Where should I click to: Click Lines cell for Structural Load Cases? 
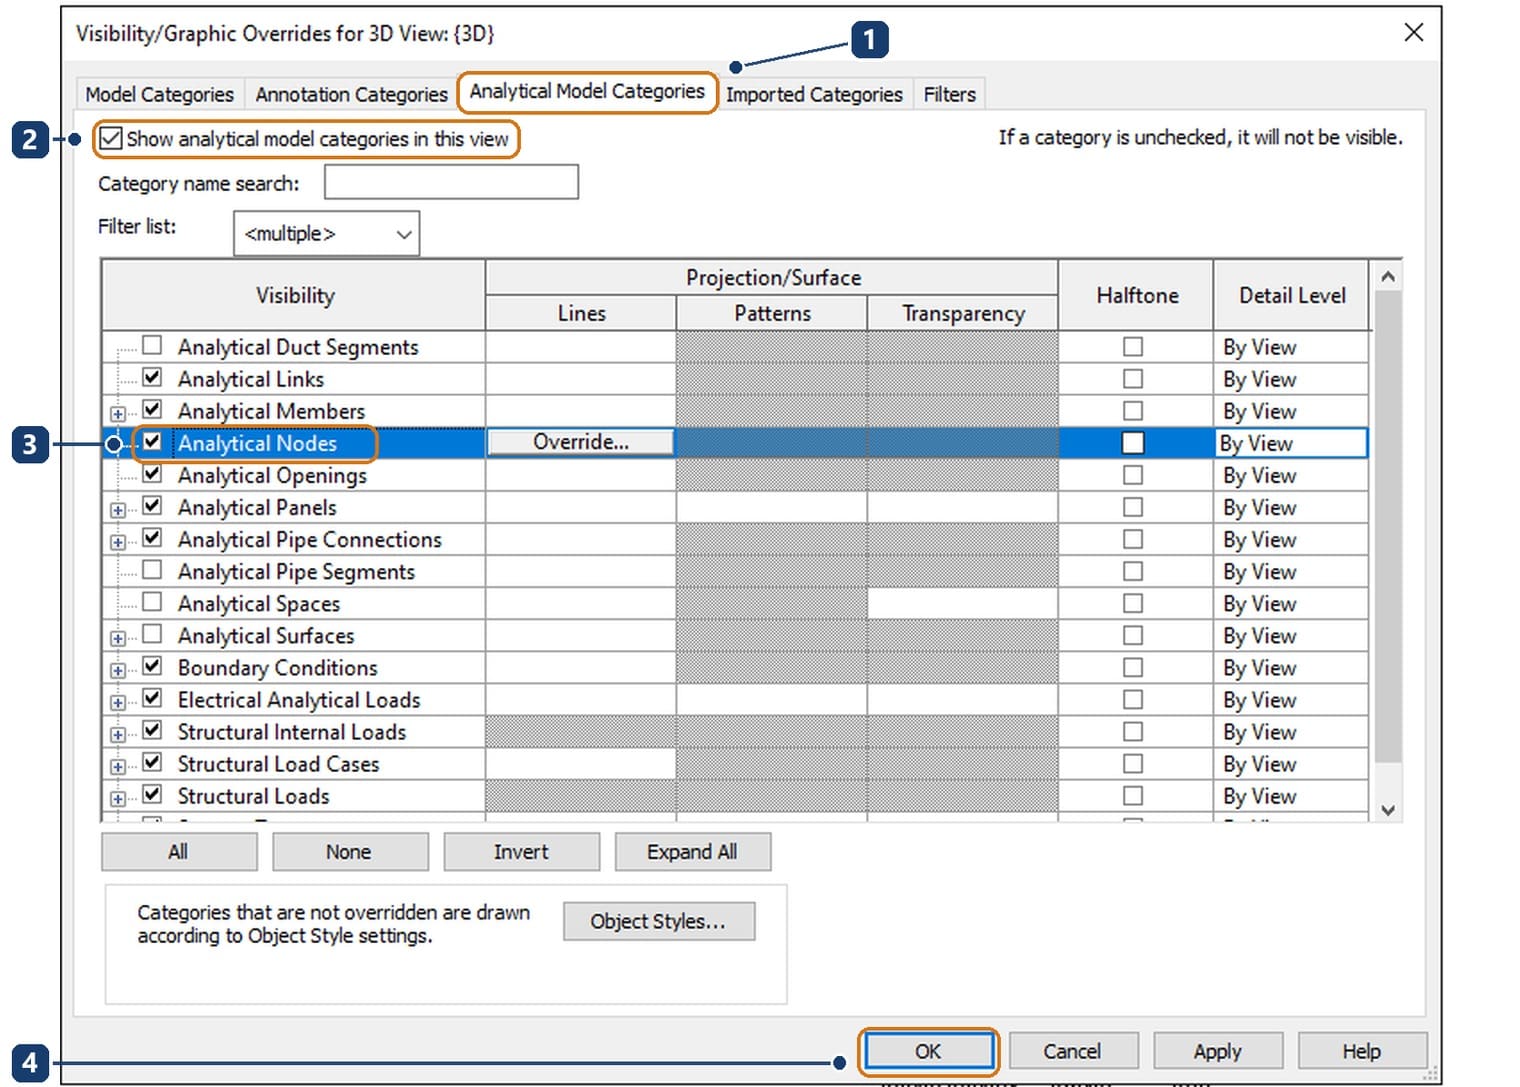pos(581,763)
